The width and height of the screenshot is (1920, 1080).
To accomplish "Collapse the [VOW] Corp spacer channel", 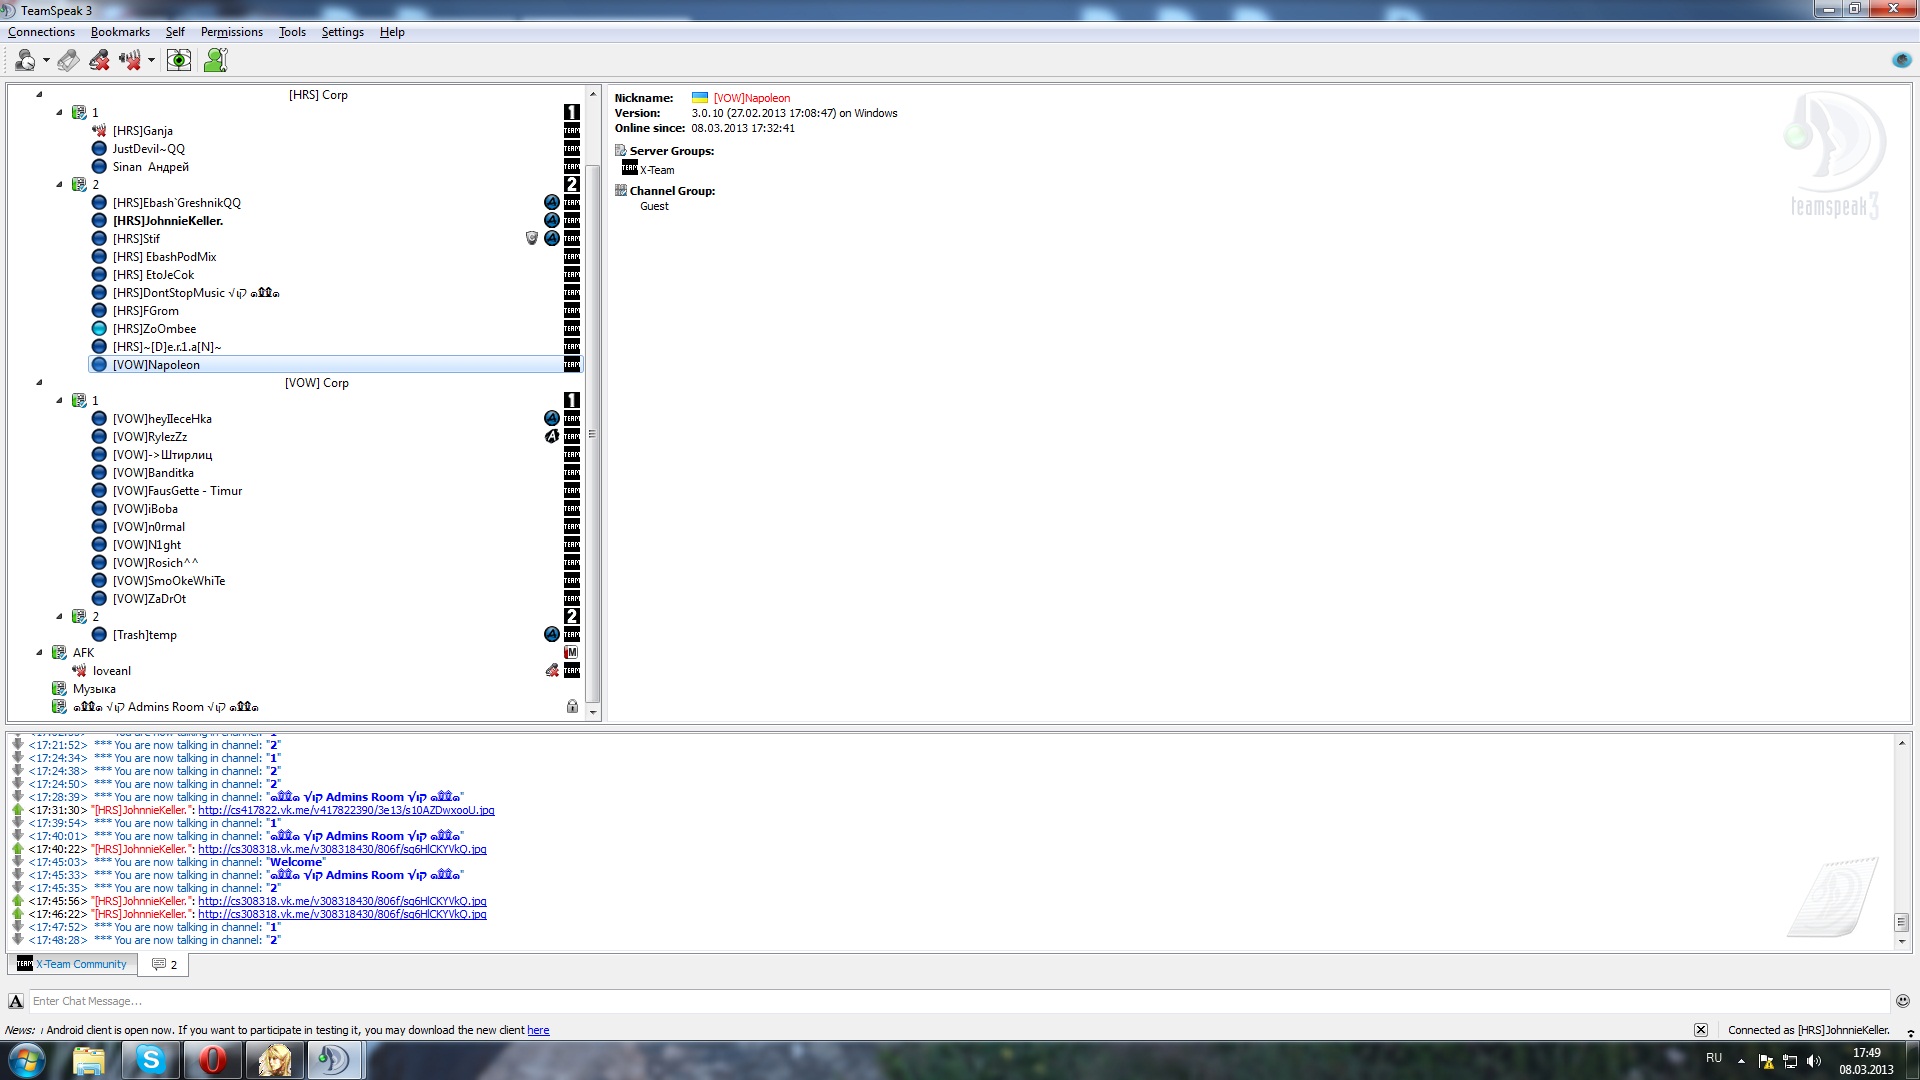I will point(39,383).
